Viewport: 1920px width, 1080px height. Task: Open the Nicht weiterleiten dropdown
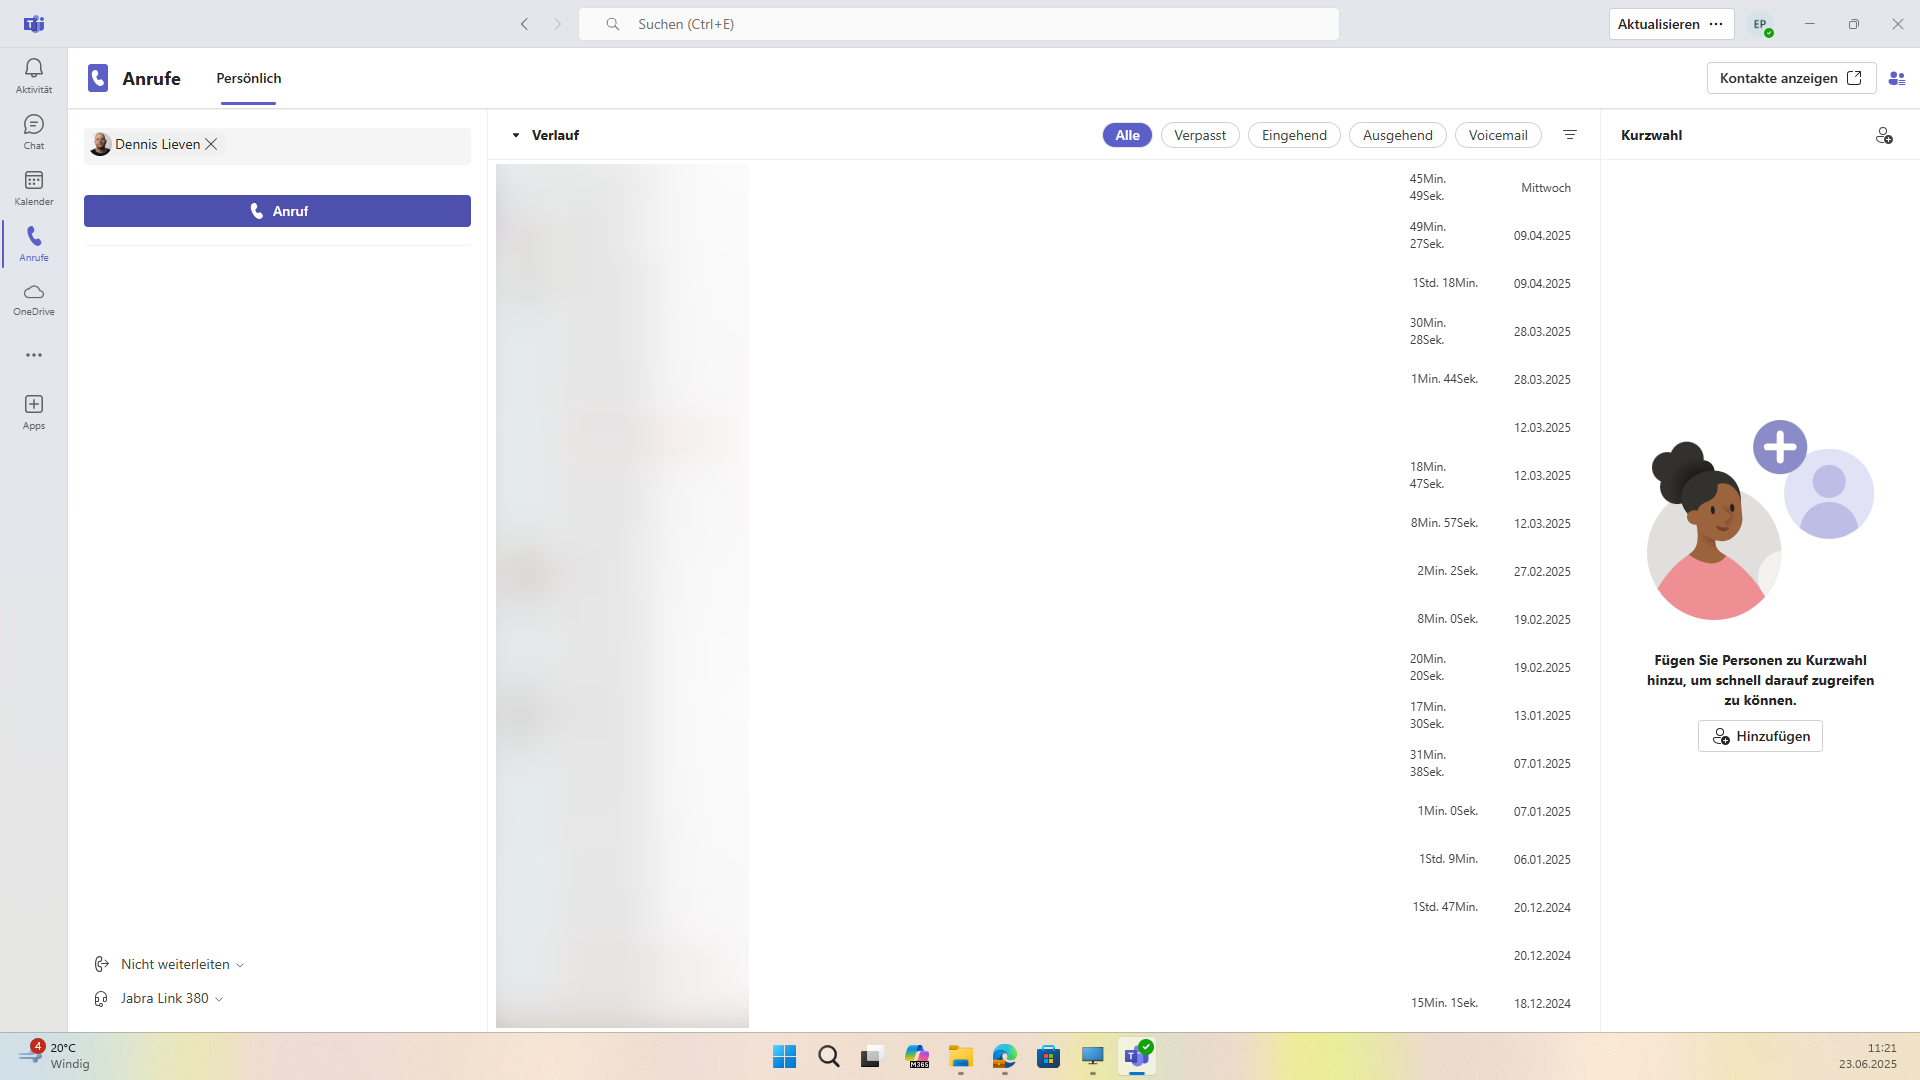181,964
